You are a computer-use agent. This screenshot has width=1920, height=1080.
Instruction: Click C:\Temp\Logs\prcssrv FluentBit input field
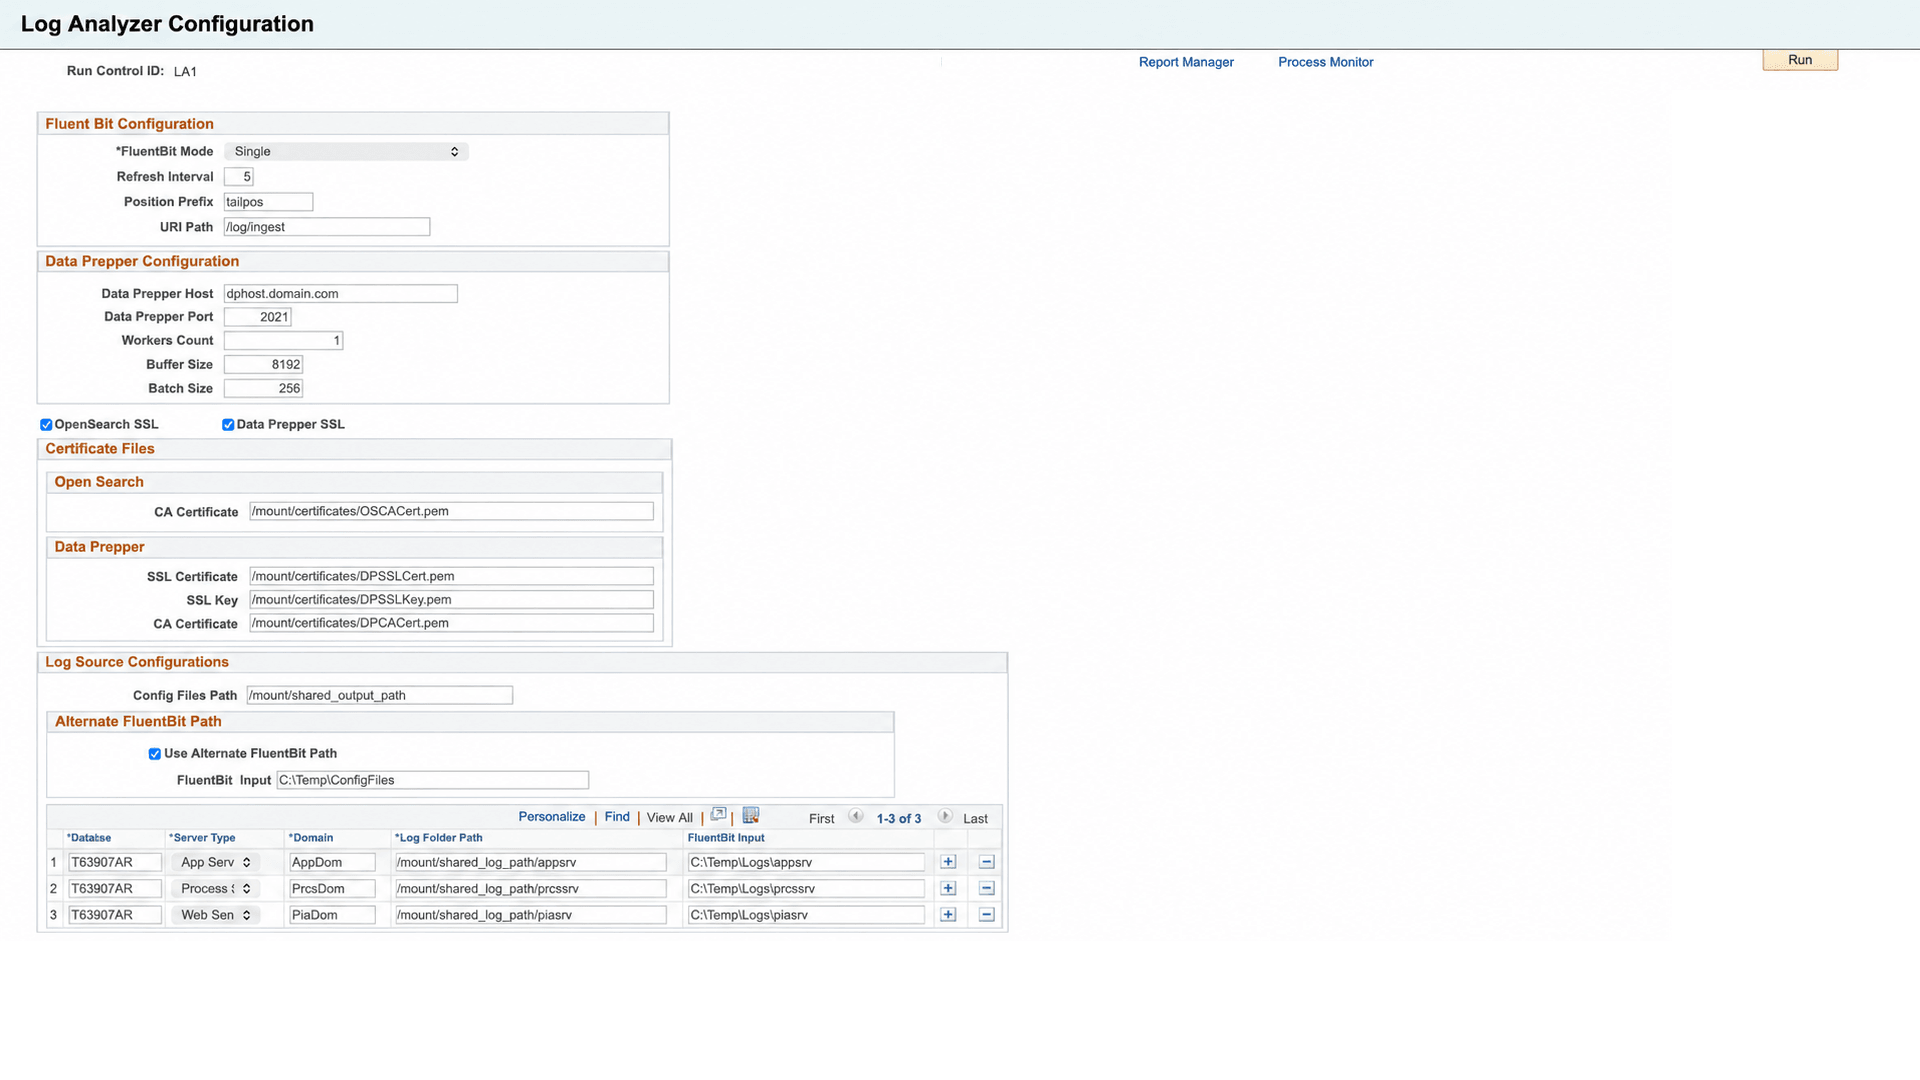tap(806, 889)
